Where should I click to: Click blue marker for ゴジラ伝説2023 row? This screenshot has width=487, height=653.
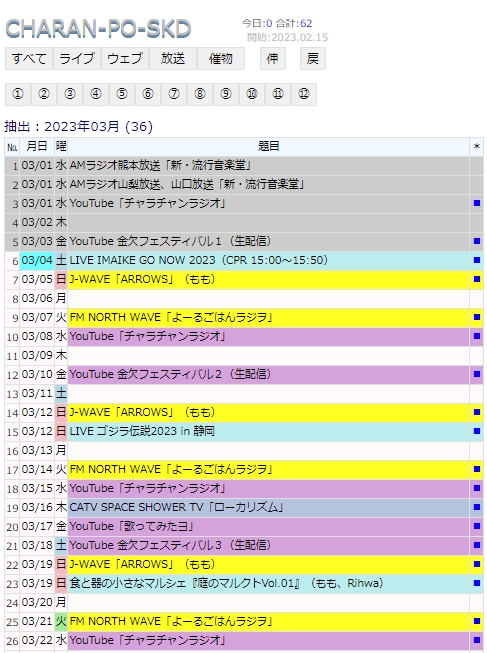tap(477, 431)
